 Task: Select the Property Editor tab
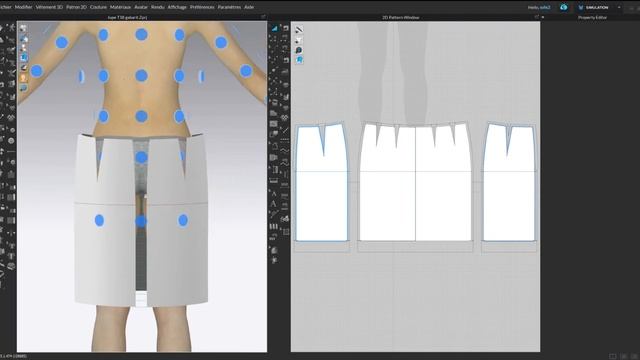click(x=592, y=18)
